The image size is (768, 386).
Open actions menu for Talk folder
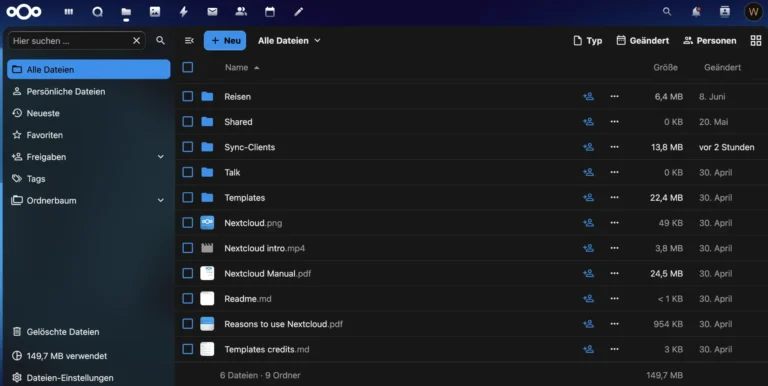coord(614,172)
